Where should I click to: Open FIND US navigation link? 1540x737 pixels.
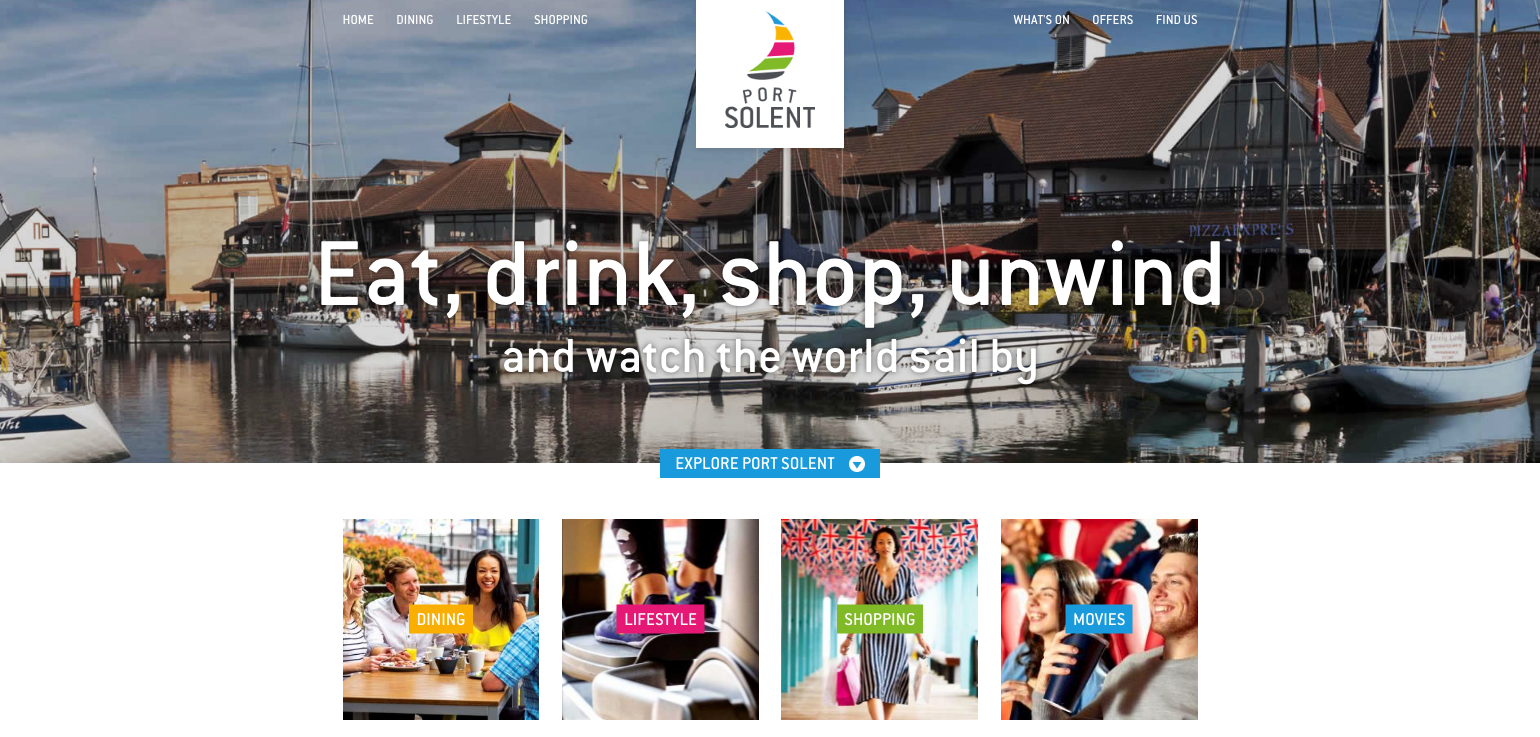[1177, 20]
